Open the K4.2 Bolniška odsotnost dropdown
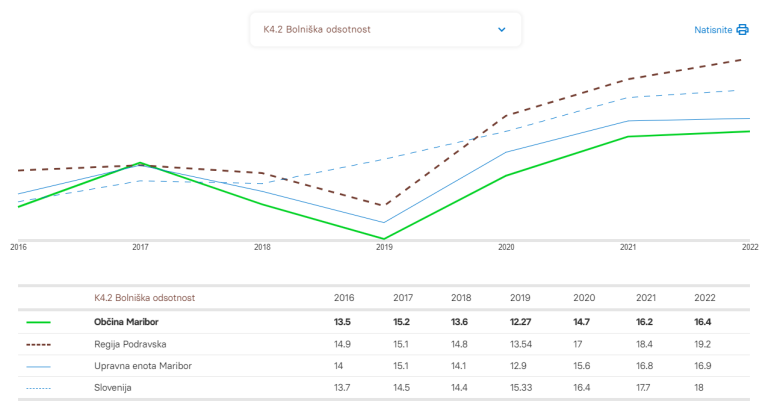 click(x=385, y=30)
